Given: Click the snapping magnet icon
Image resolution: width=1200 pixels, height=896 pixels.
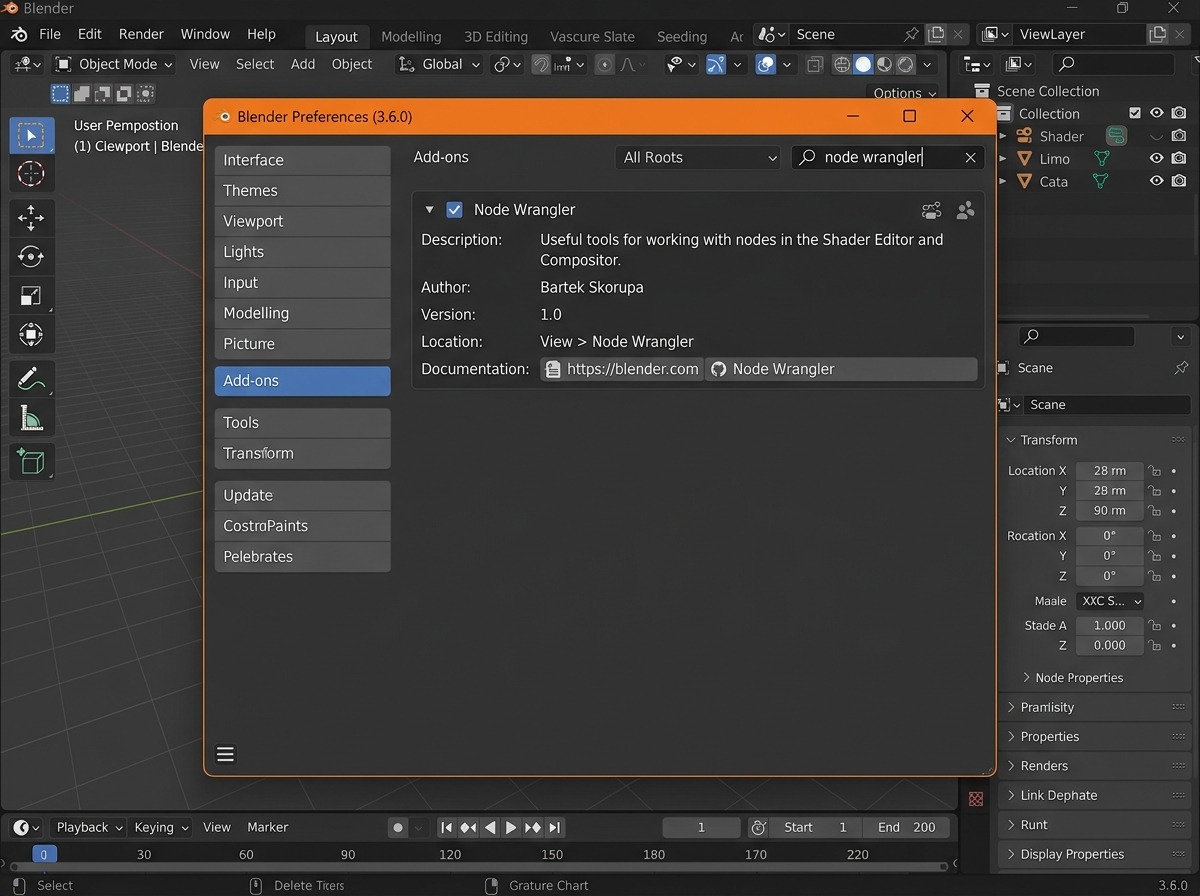Looking at the screenshot, I should [541, 64].
